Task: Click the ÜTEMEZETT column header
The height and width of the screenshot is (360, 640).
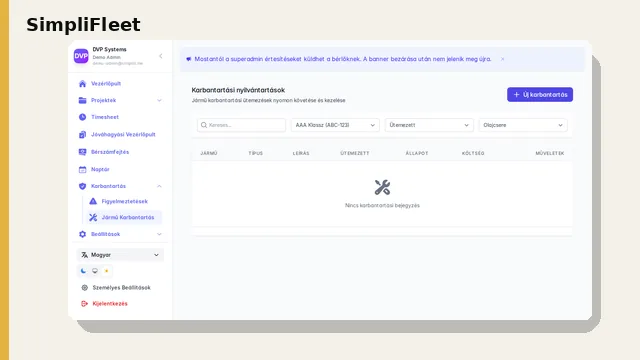Action: tap(355, 153)
